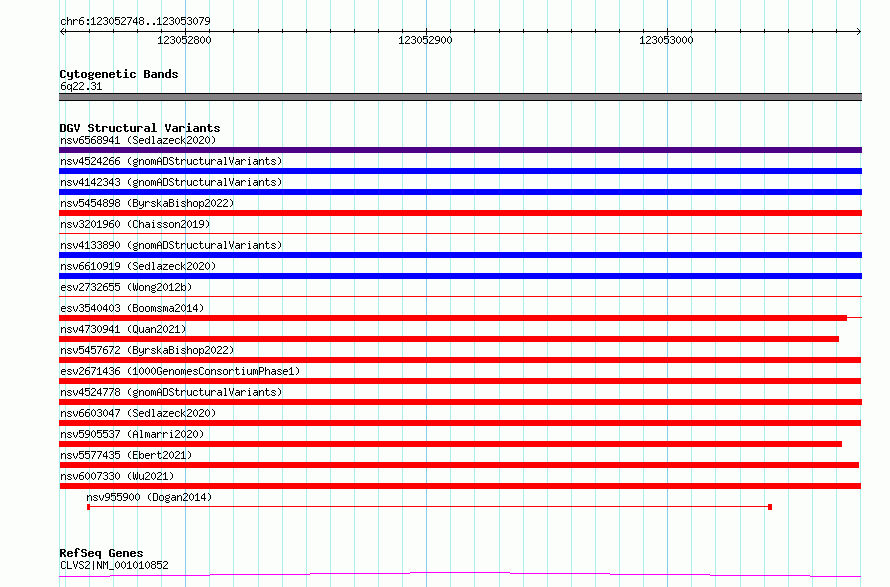Click the right arrow of the ruler
890x587 pixels.
click(859, 32)
